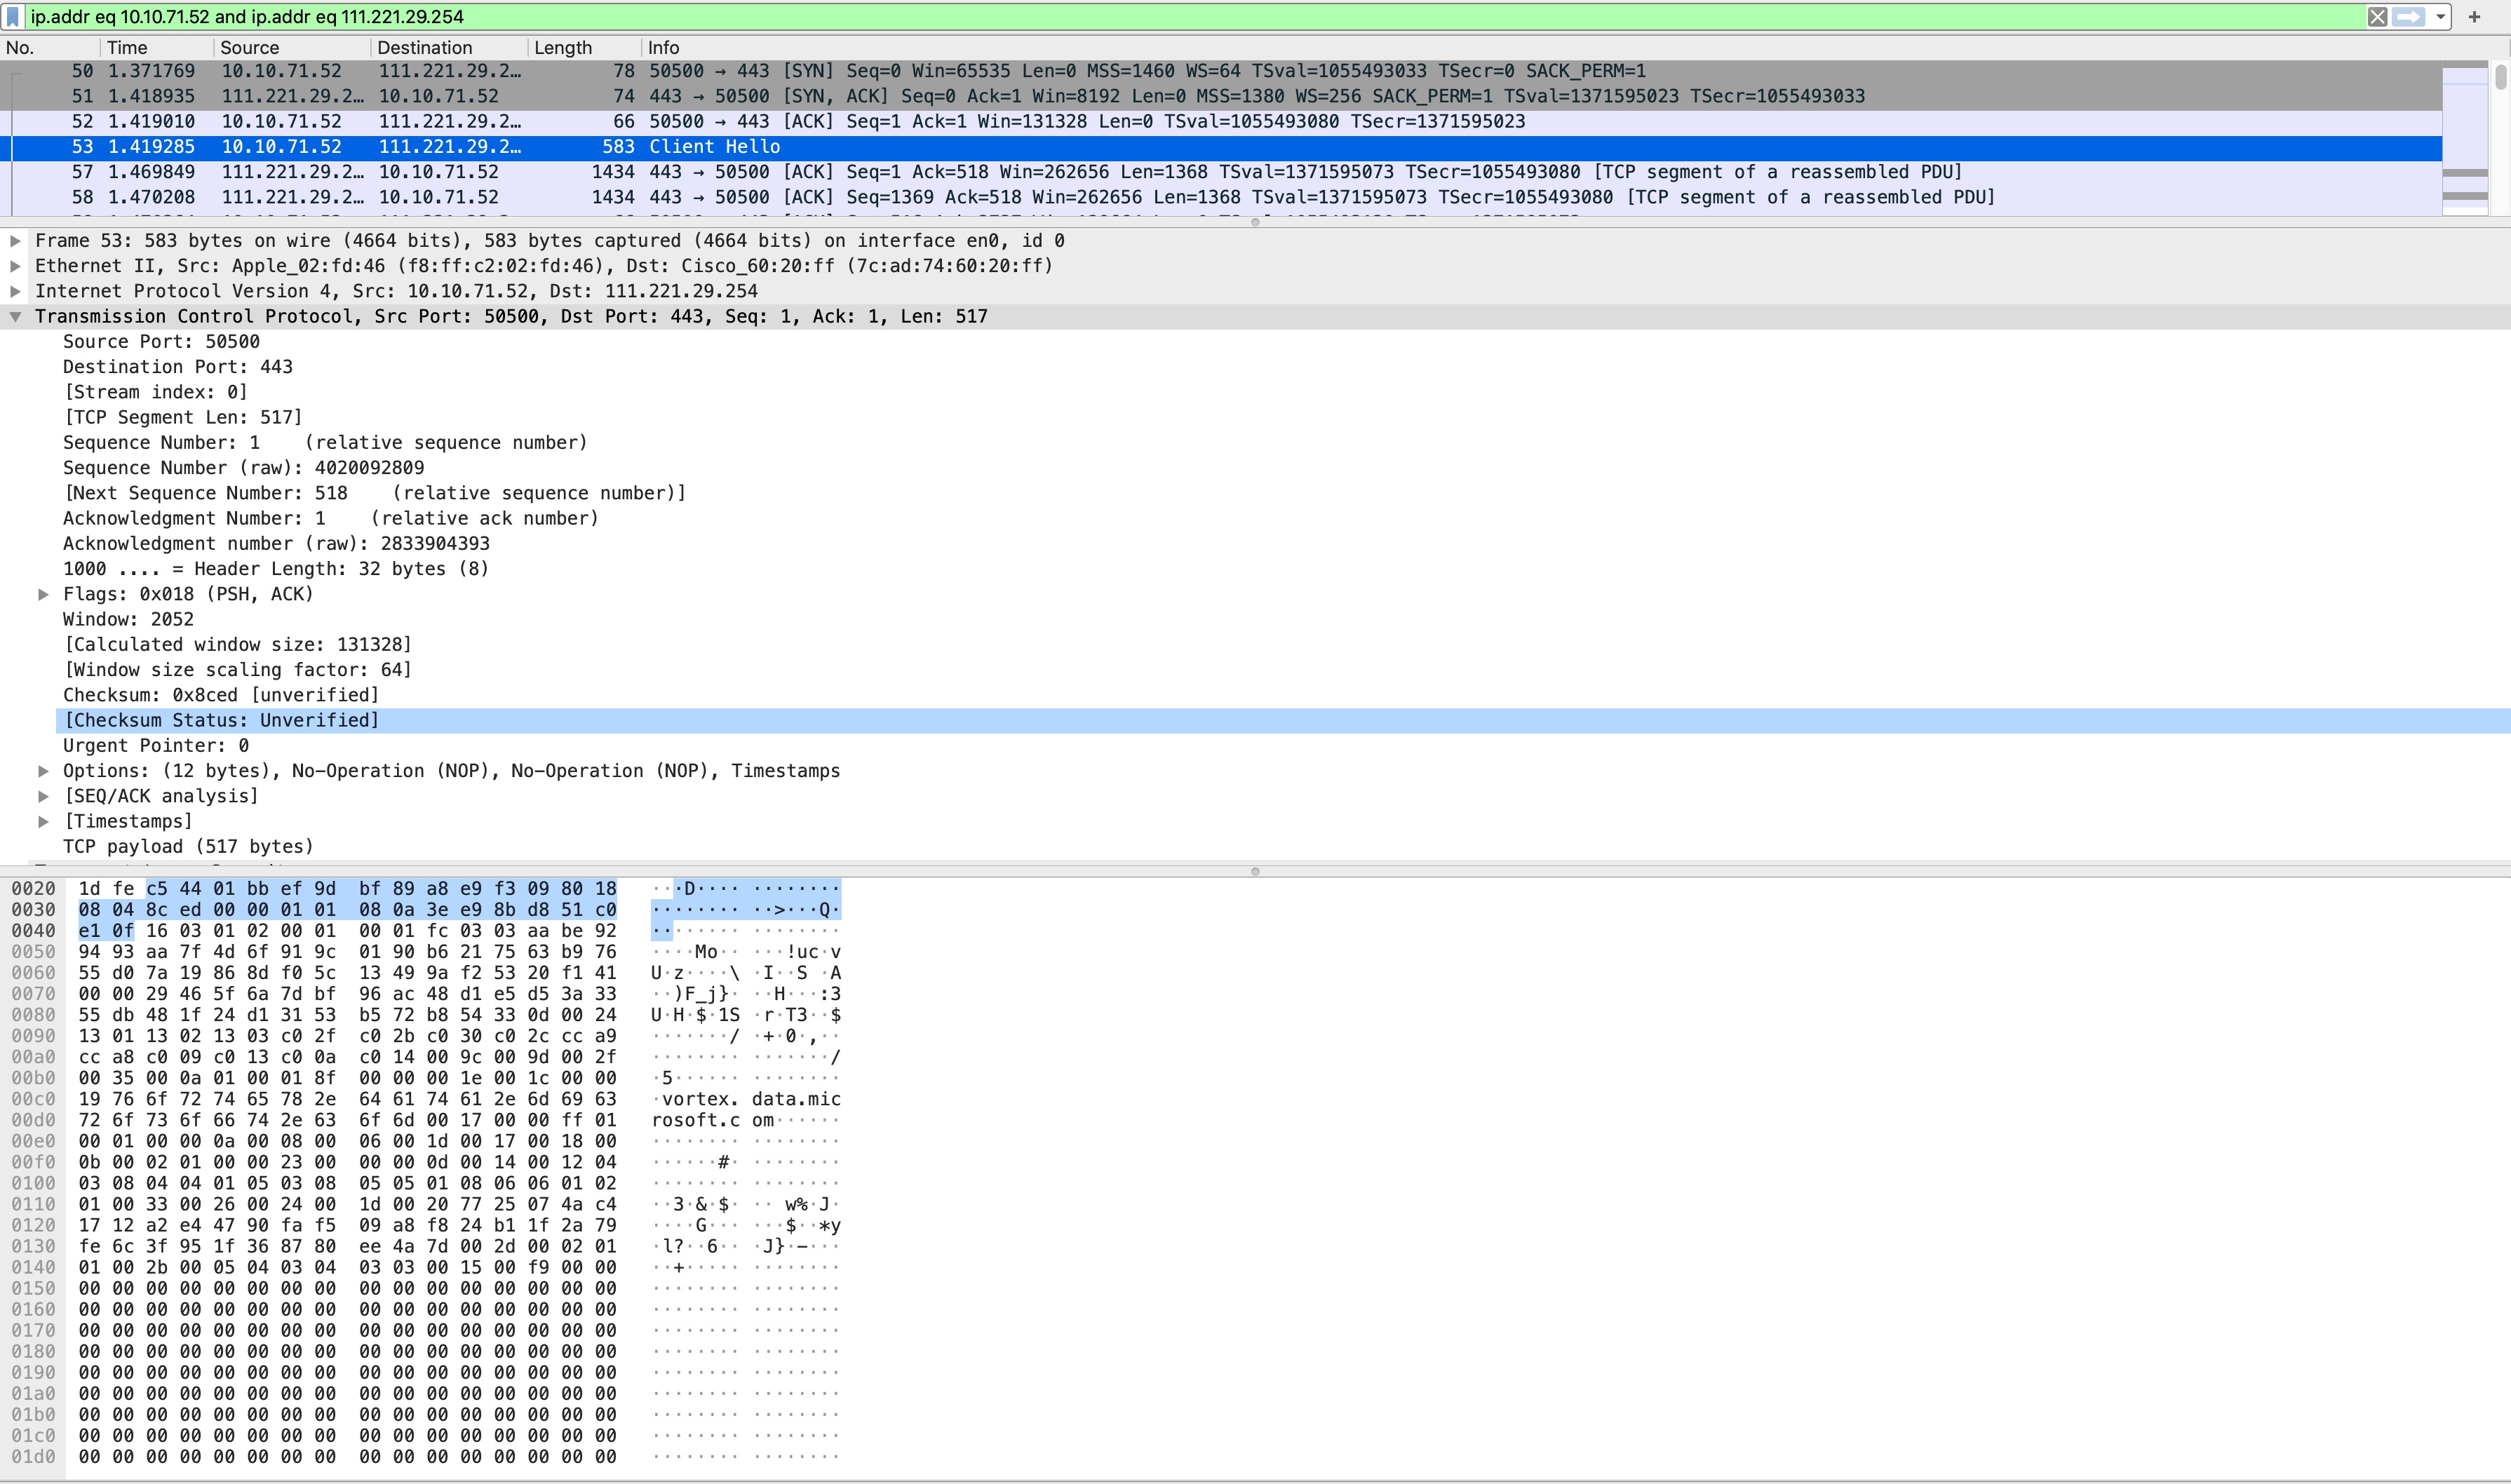Expand the Options: (12 bytes) node
The width and height of the screenshot is (2511, 1484).
[43, 771]
